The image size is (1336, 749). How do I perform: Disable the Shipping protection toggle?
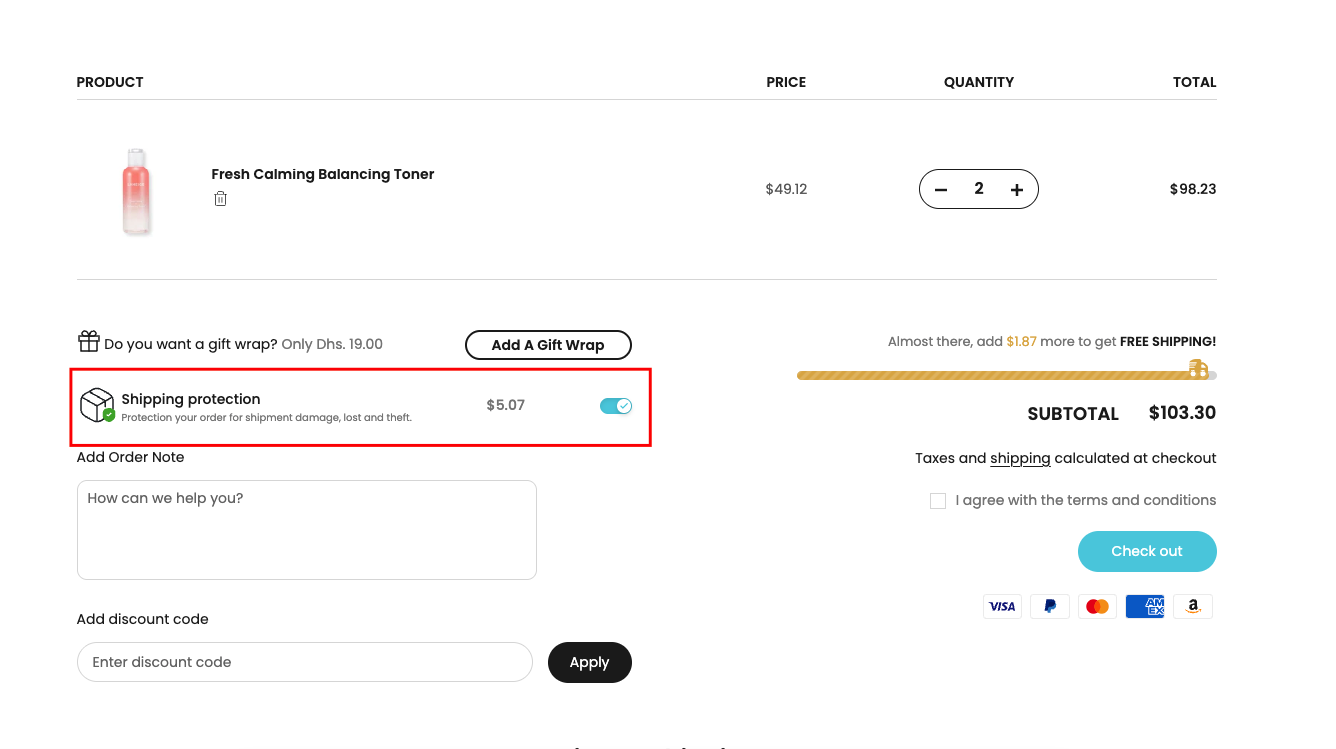[615, 405]
